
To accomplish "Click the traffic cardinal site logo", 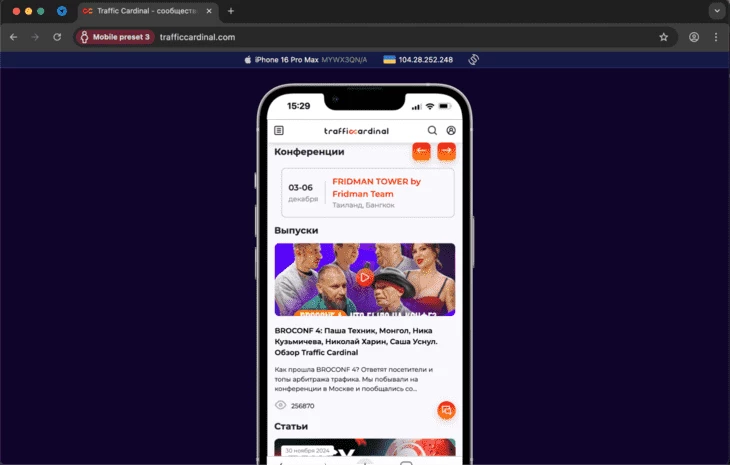I will click(x=356, y=131).
